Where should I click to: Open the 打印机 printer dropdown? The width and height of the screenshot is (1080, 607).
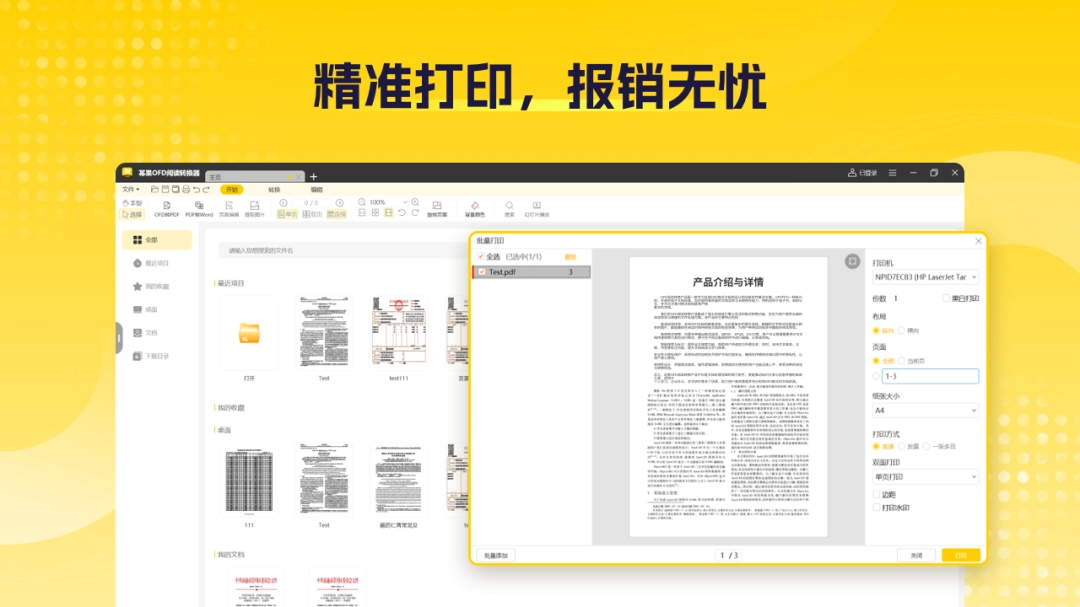point(925,277)
